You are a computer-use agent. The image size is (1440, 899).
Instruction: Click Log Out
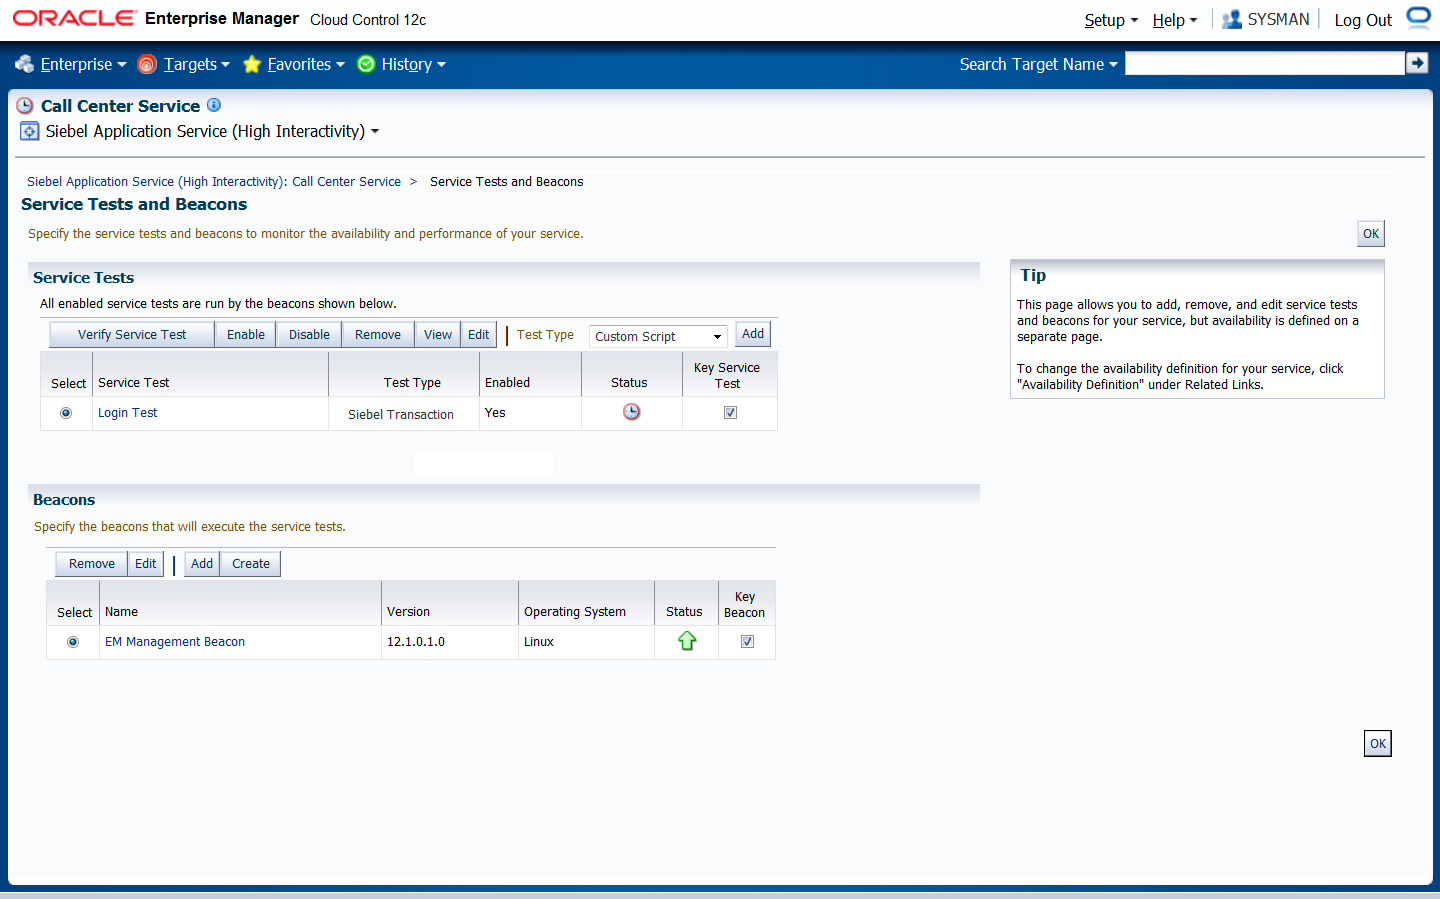click(1363, 20)
